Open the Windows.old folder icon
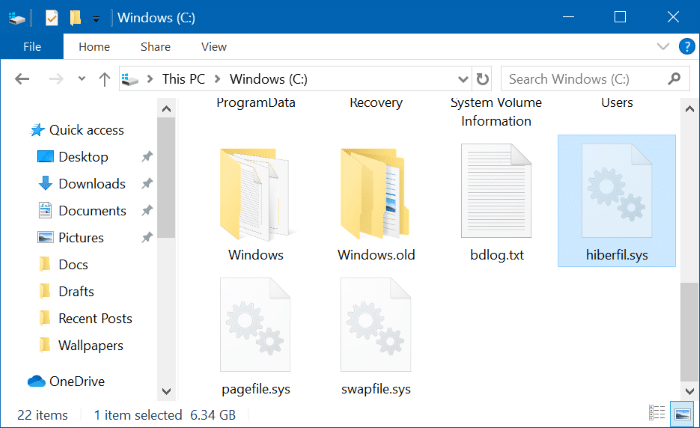The height and width of the screenshot is (428, 700). coord(375,195)
